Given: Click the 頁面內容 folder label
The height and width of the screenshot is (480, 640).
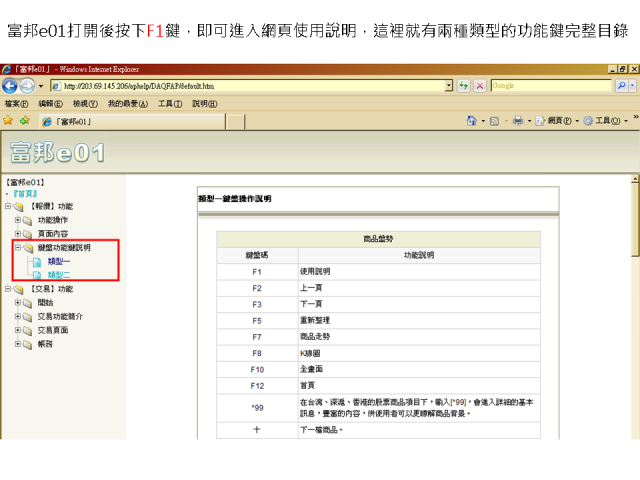Looking at the screenshot, I should 53,234.
